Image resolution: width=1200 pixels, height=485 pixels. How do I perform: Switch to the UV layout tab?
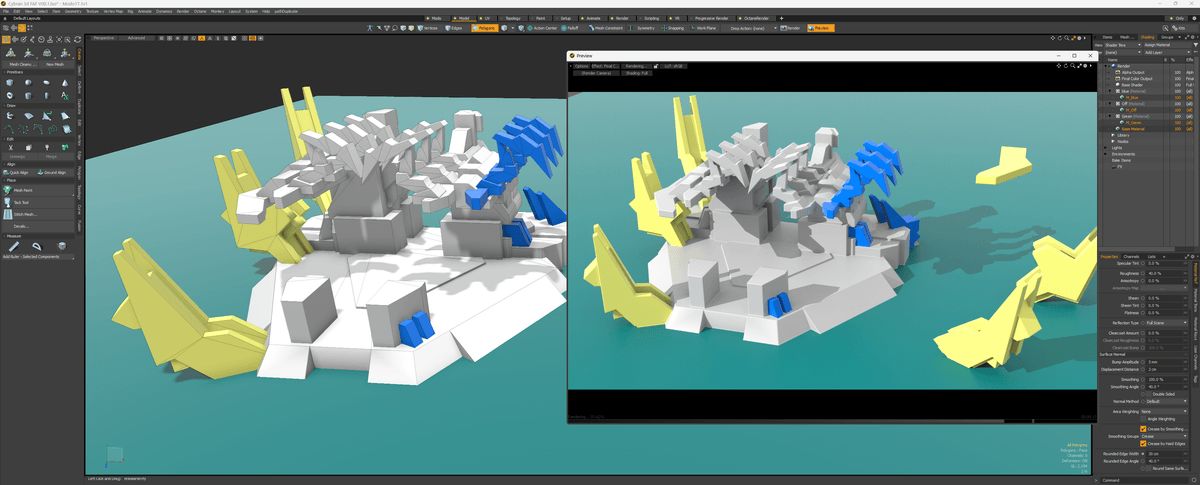pyautogui.click(x=486, y=18)
